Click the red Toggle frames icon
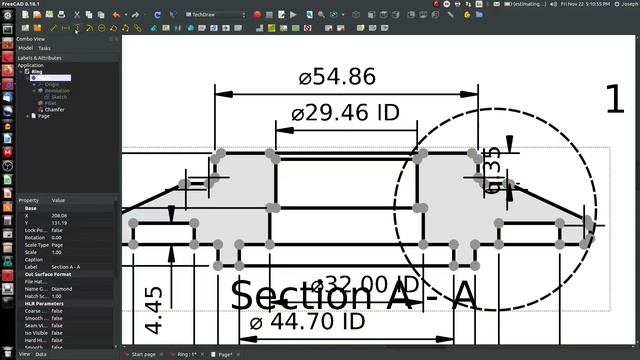640x360 pixels. (308, 28)
